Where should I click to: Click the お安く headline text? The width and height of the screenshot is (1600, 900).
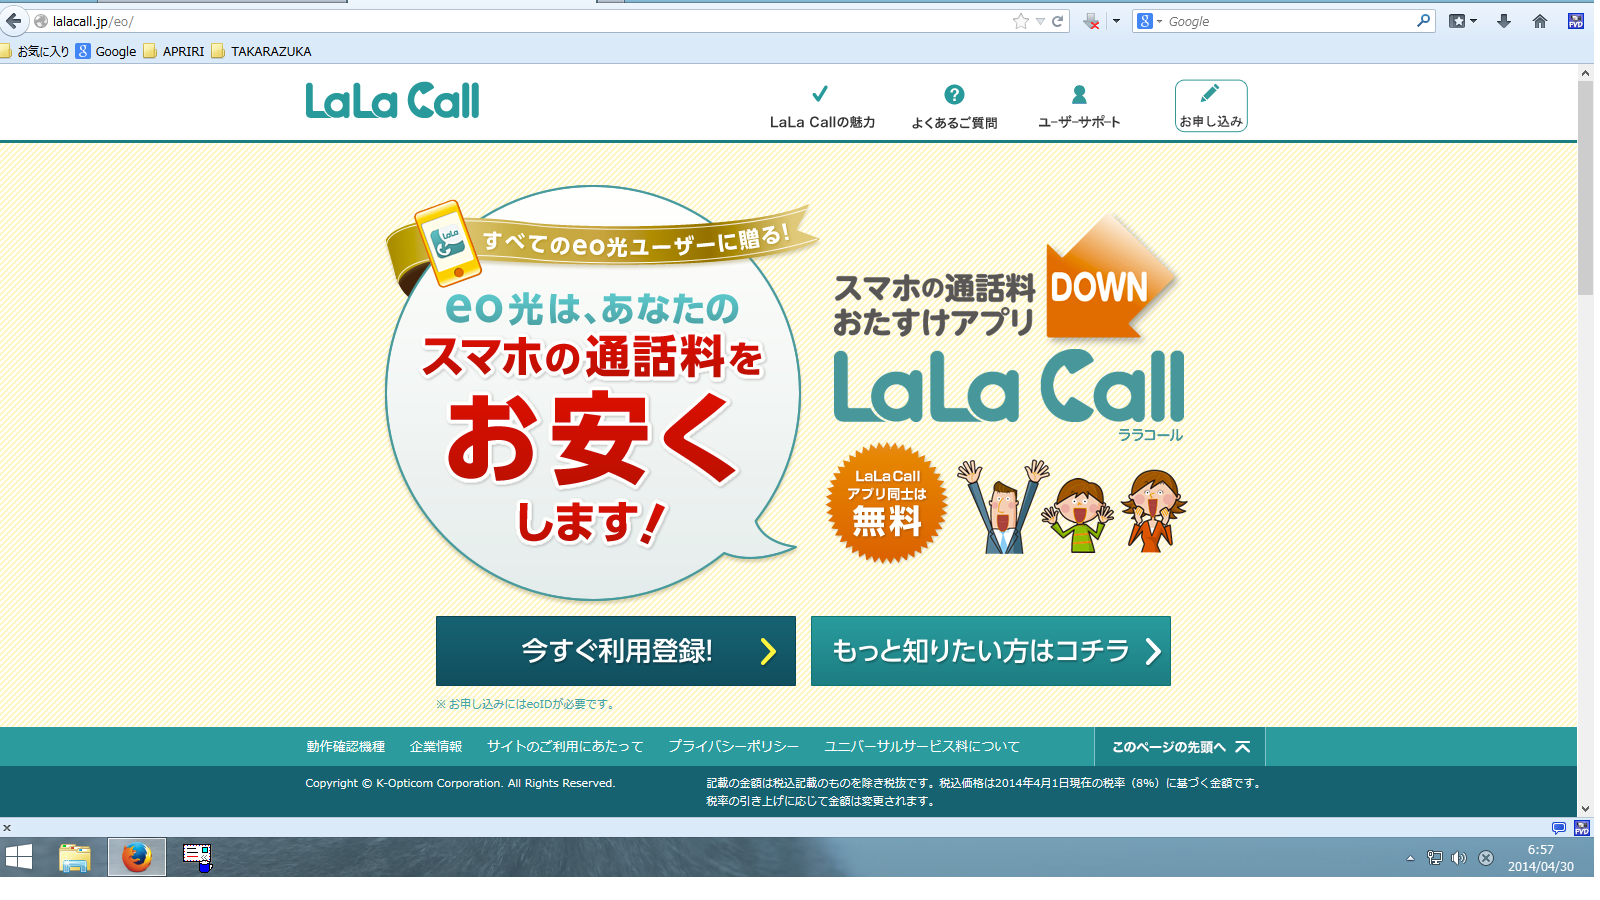(x=592, y=438)
